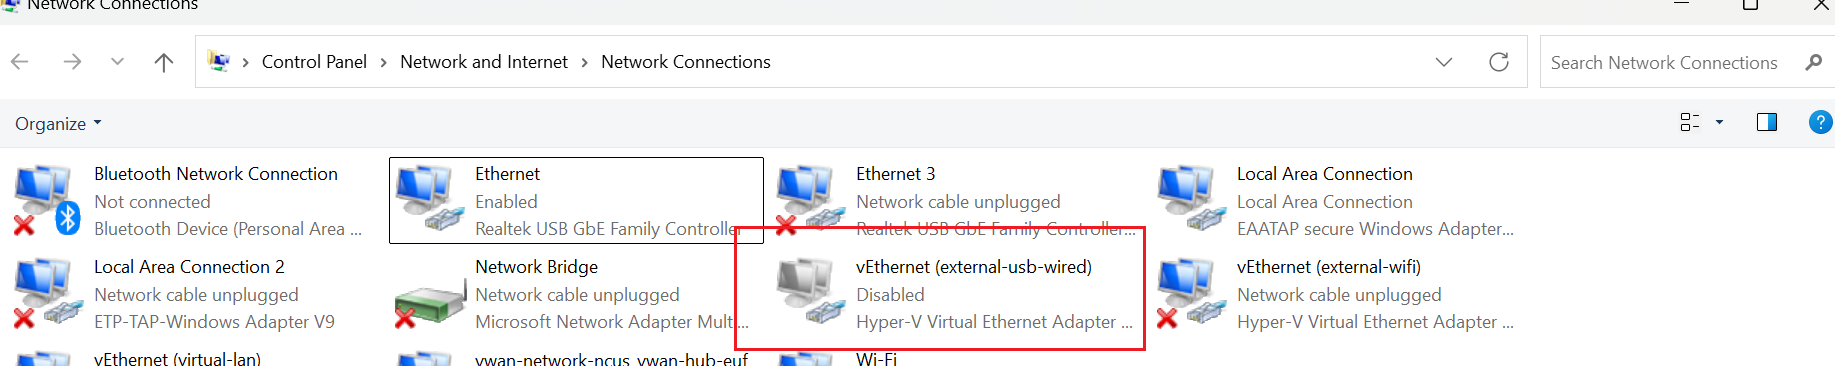Viewport: 1835px width, 366px height.
Task: Toggle the preview pane button
Action: click(1766, 122)
